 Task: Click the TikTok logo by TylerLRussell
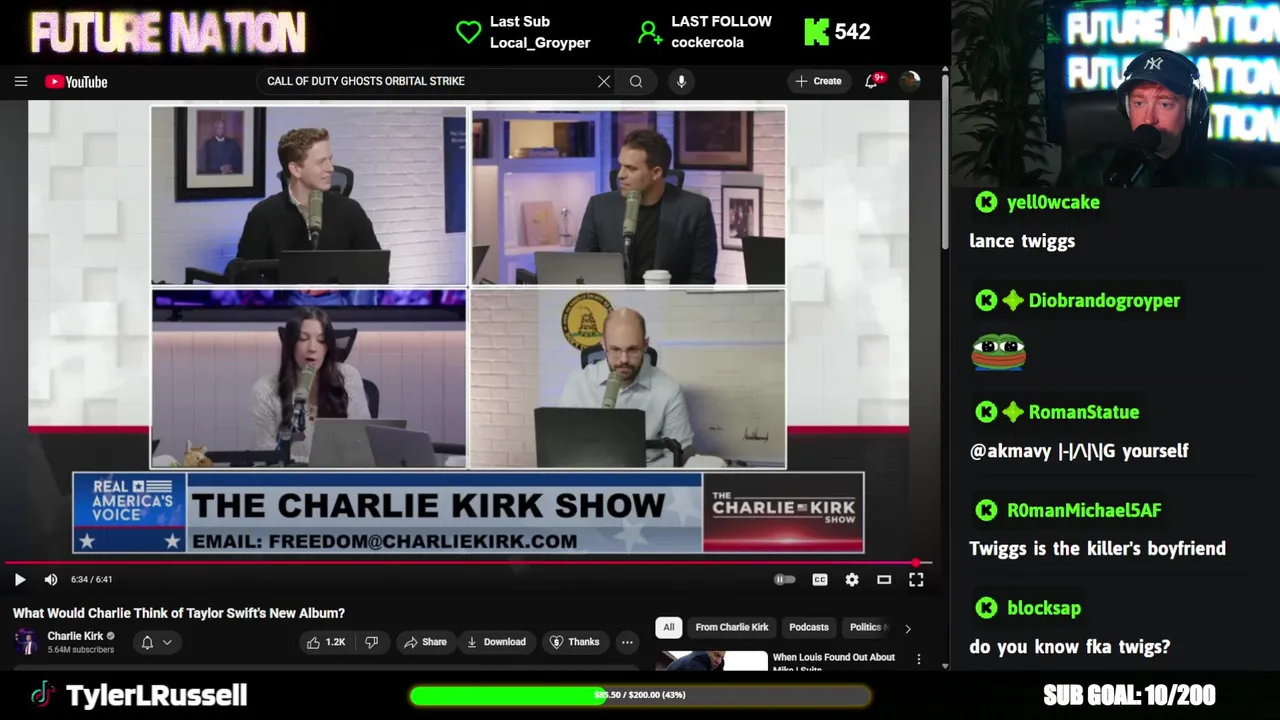(x=42, y=695)
